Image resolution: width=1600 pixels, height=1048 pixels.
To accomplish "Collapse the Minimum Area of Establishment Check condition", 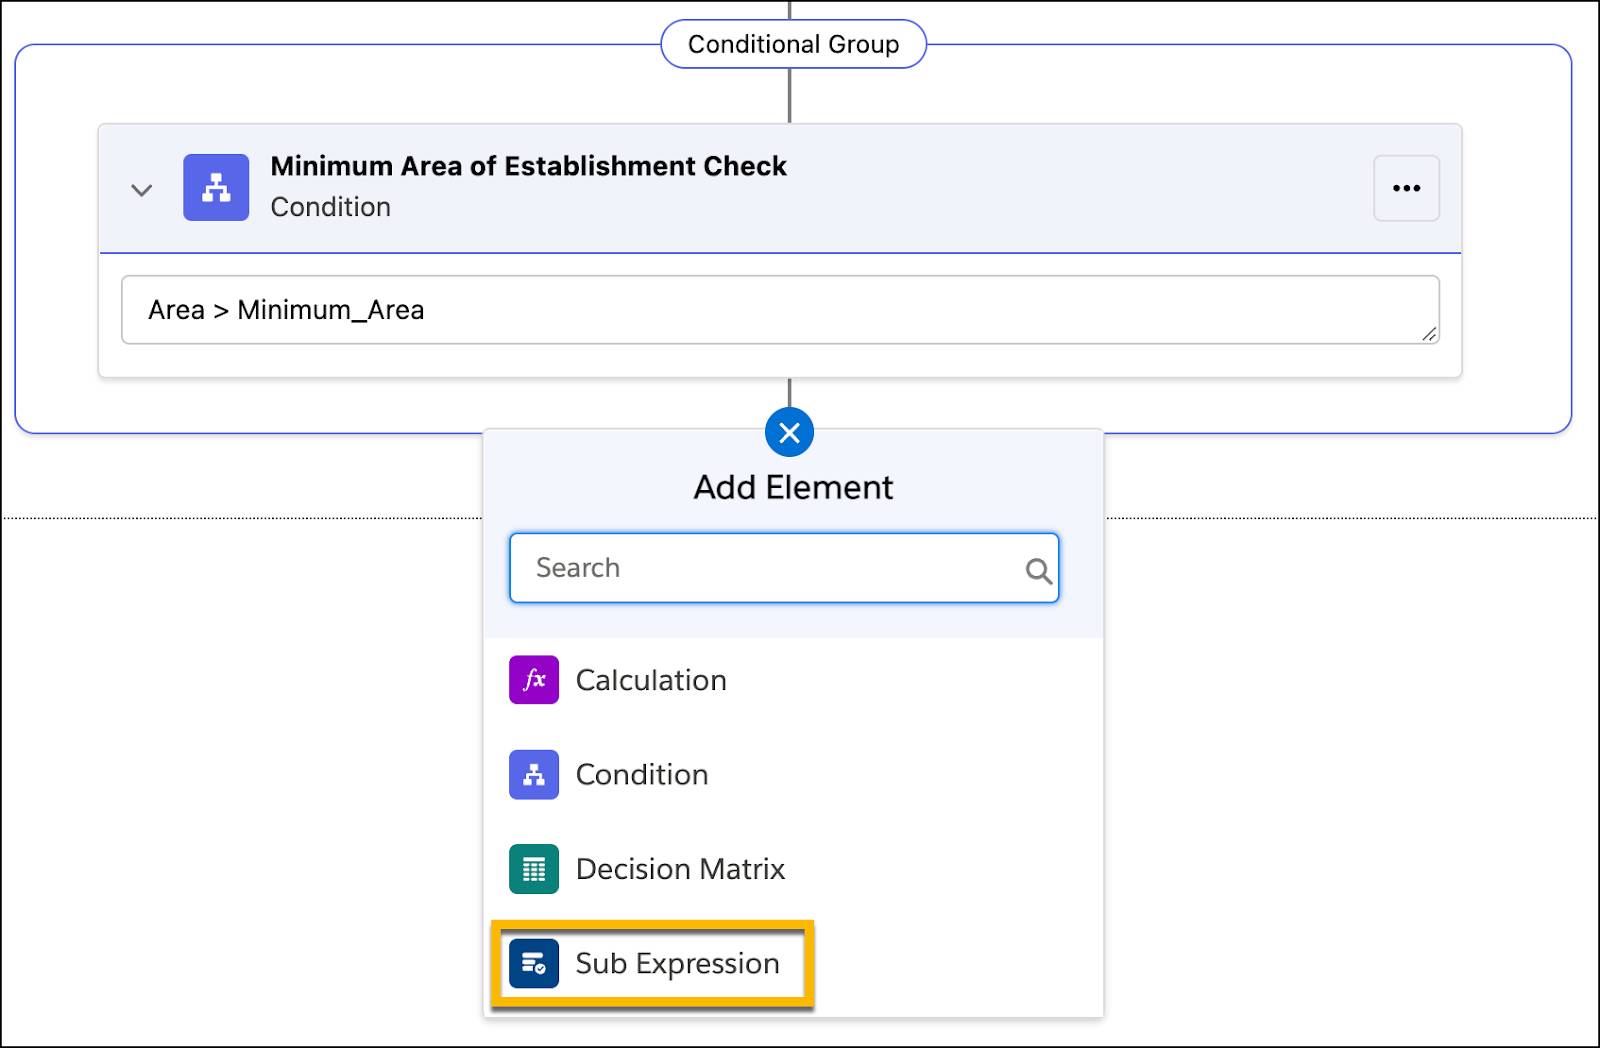I will 142,189.
